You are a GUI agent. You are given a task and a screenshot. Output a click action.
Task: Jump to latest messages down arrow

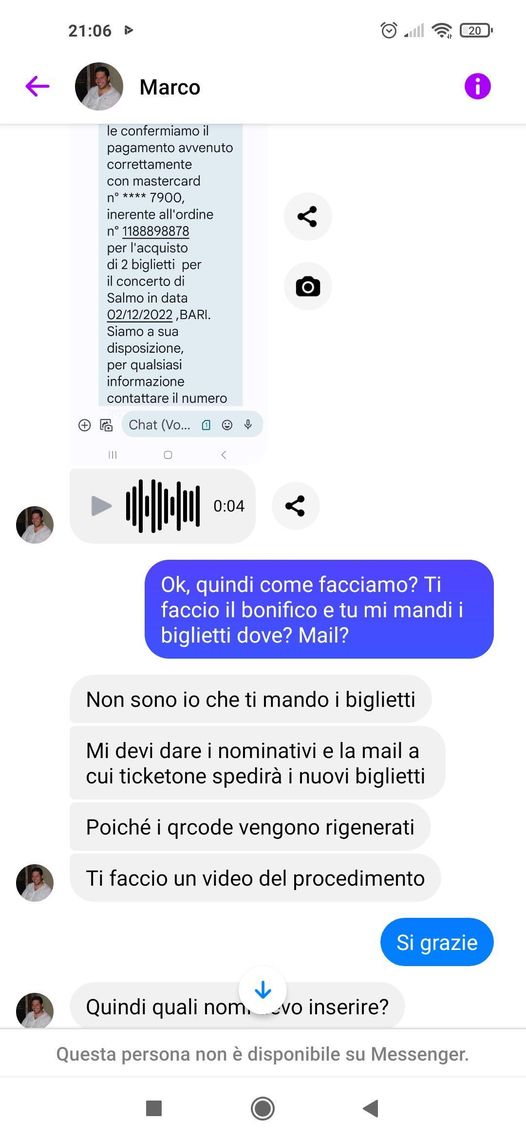[262, 990]
